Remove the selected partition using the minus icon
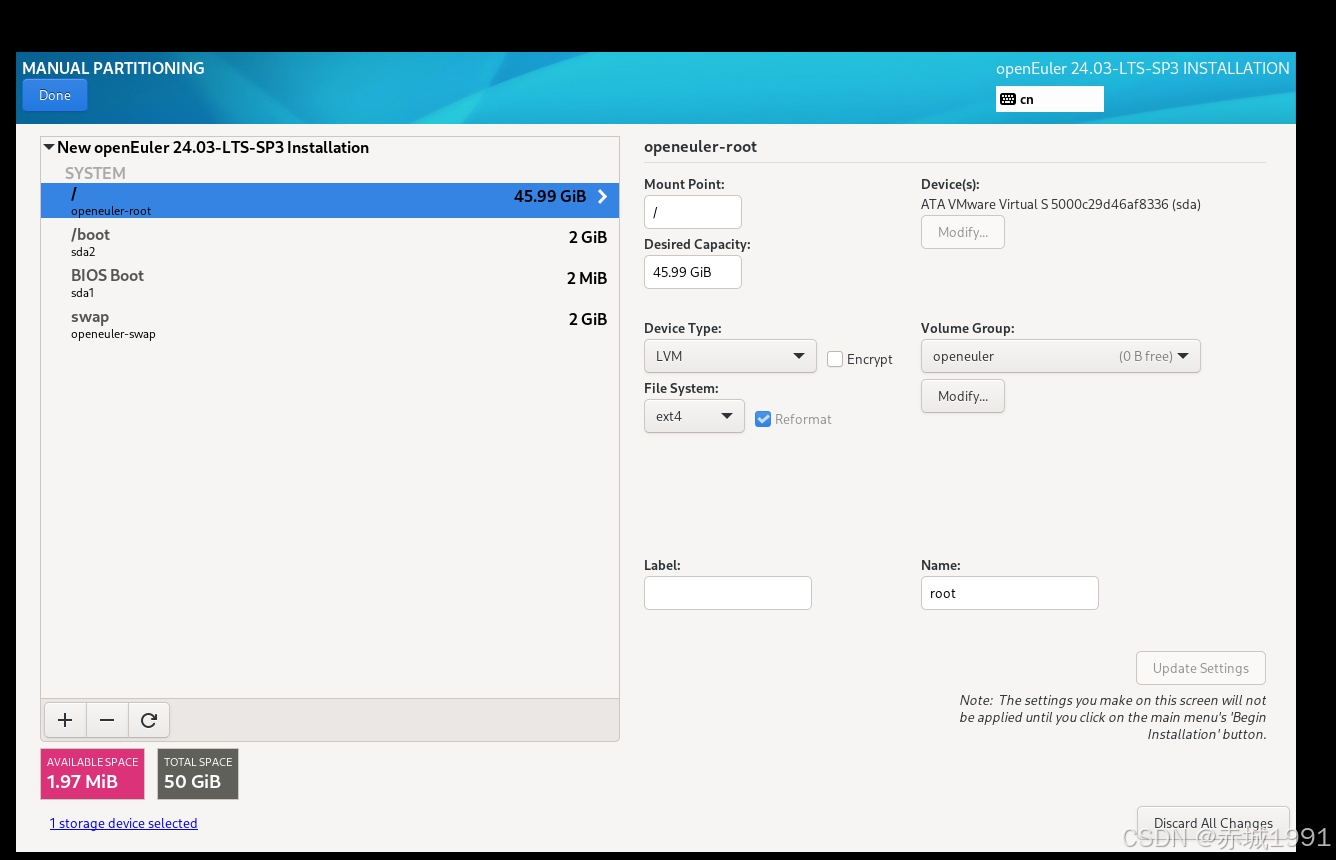 106,719
